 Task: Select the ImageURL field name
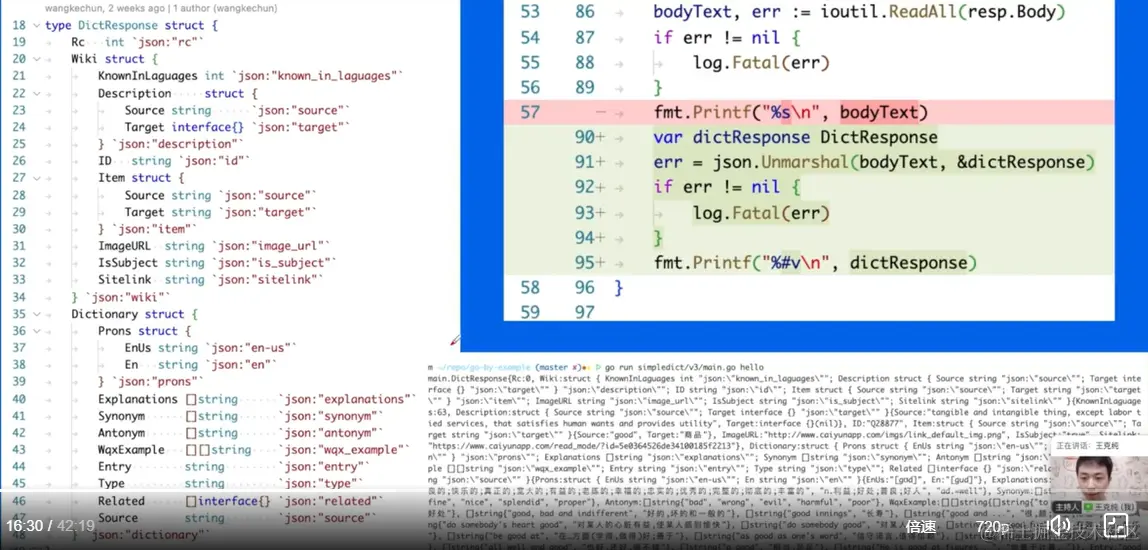click(124, 246)
